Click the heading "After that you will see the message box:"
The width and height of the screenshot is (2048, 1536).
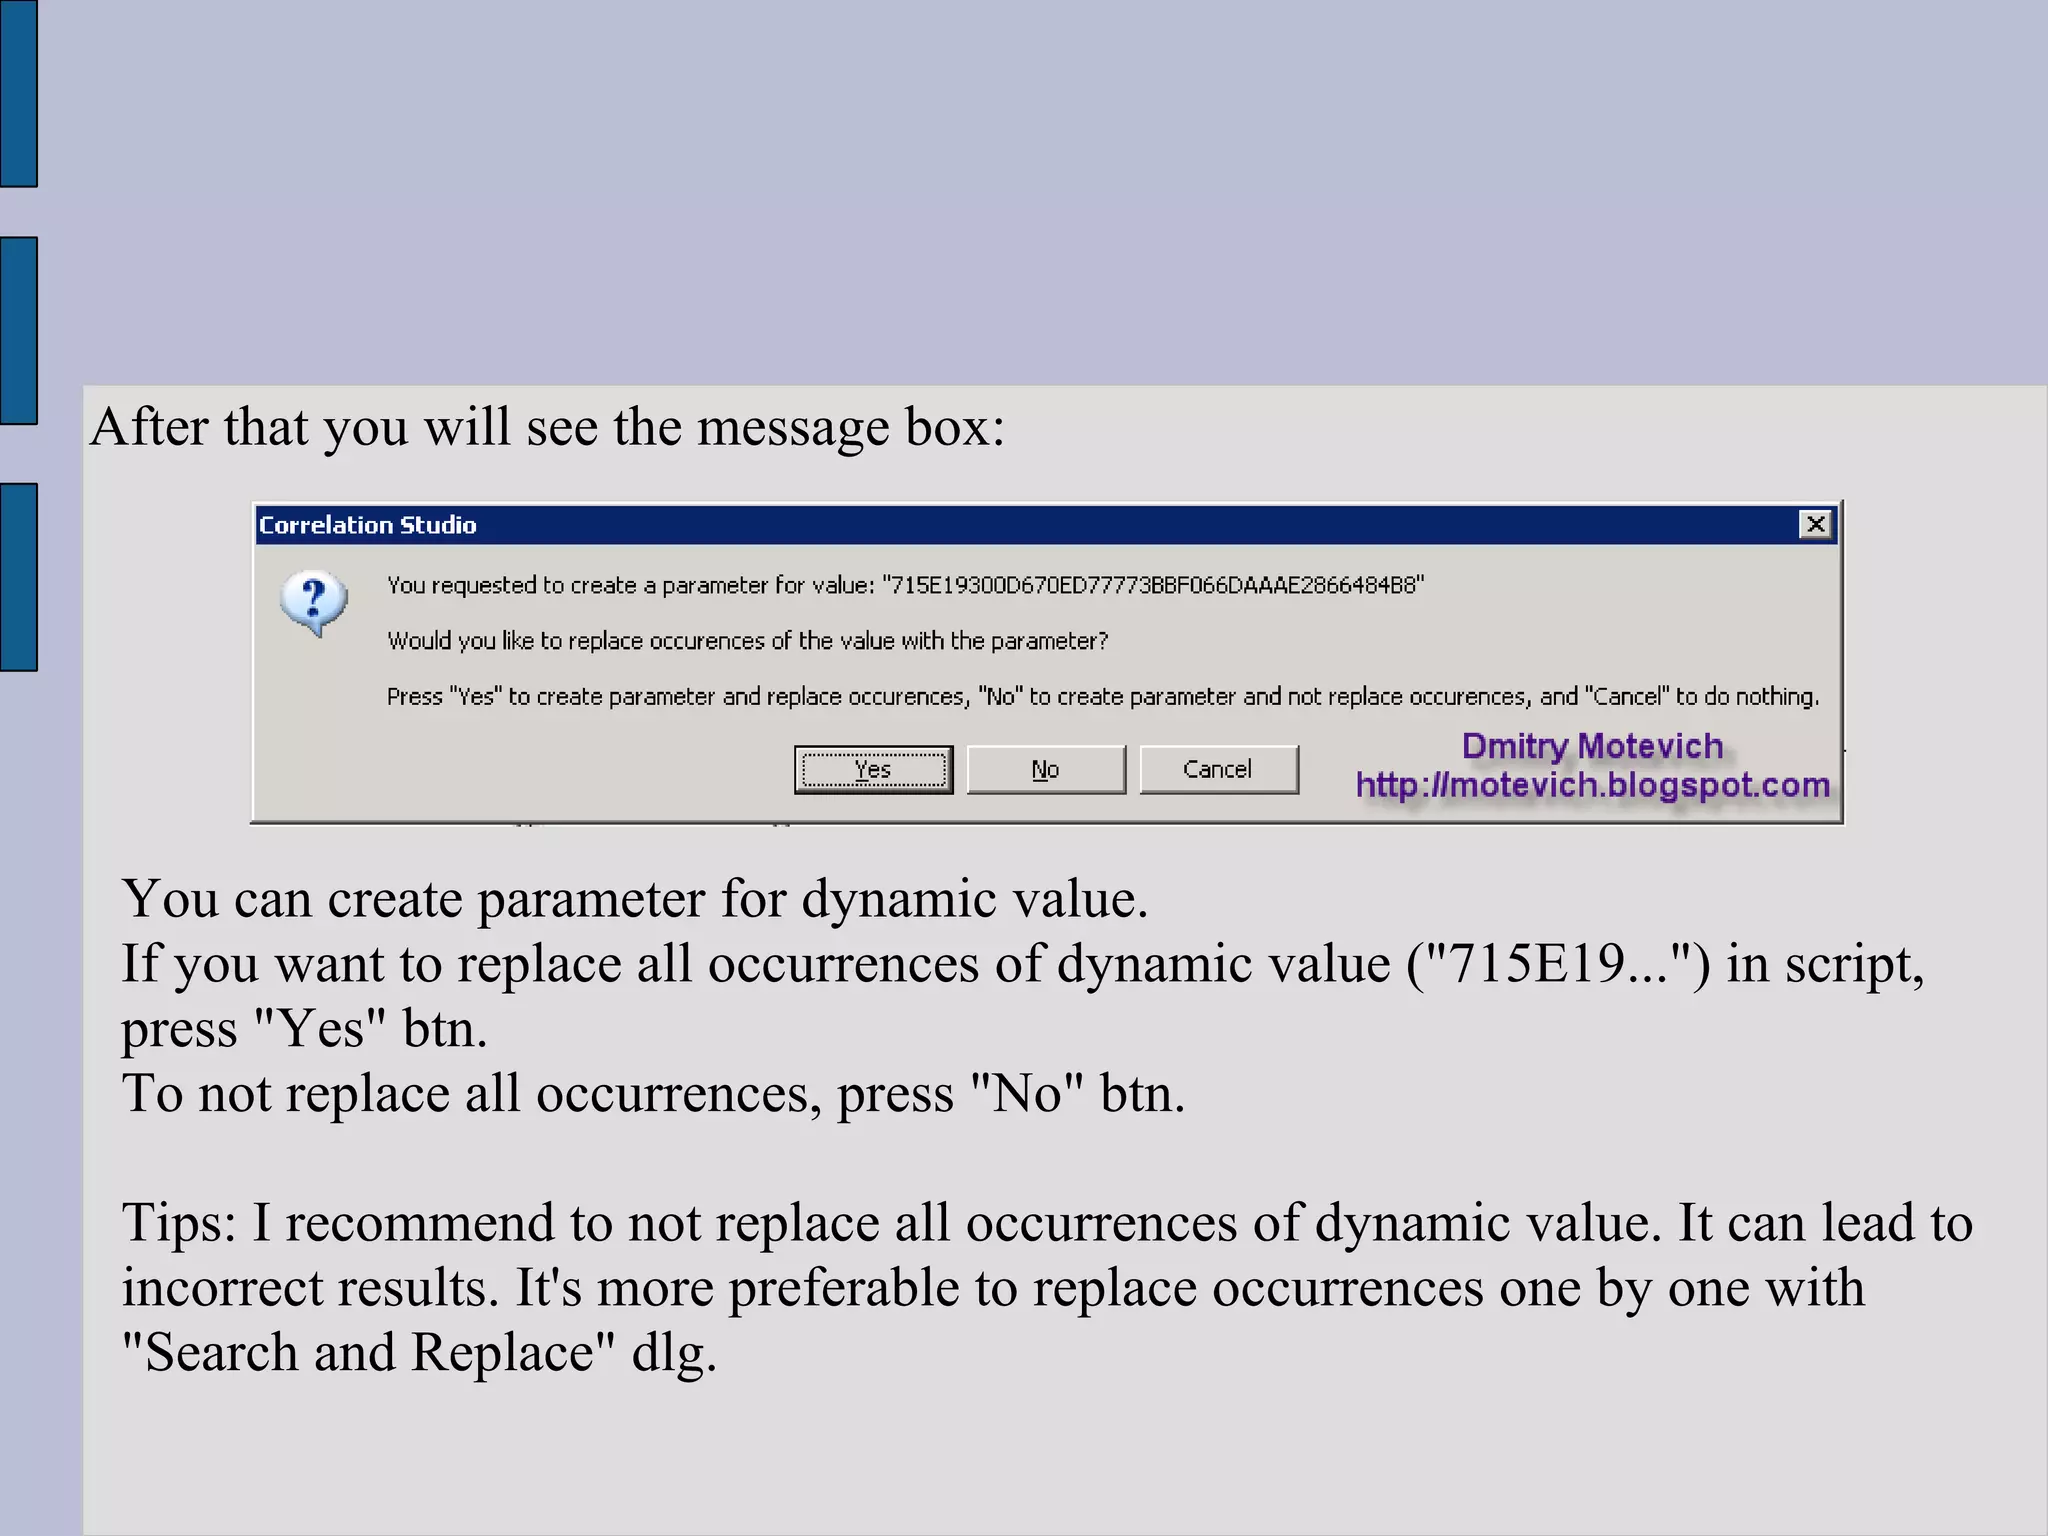[547, 427]
